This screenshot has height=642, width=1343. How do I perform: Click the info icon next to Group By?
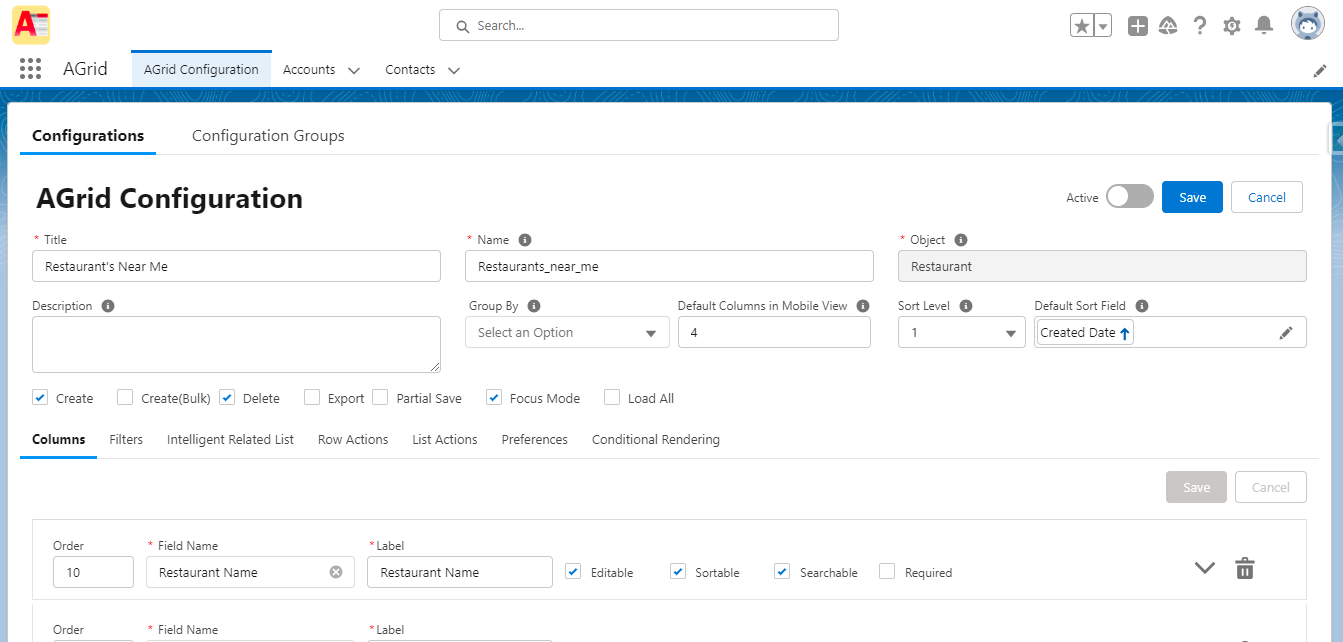pyautogui.click(x=534, y=306)
